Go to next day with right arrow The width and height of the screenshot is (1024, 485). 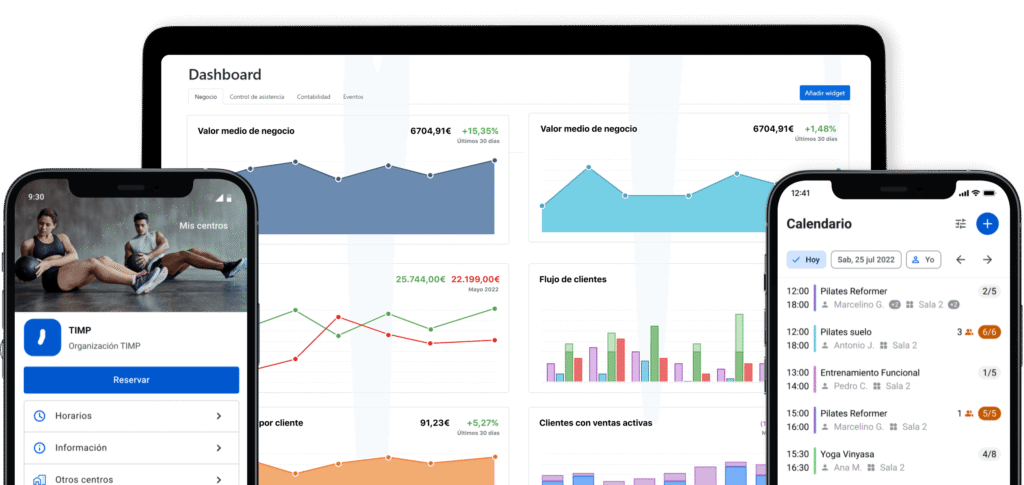pyautogui.click(x=987, y=260)
